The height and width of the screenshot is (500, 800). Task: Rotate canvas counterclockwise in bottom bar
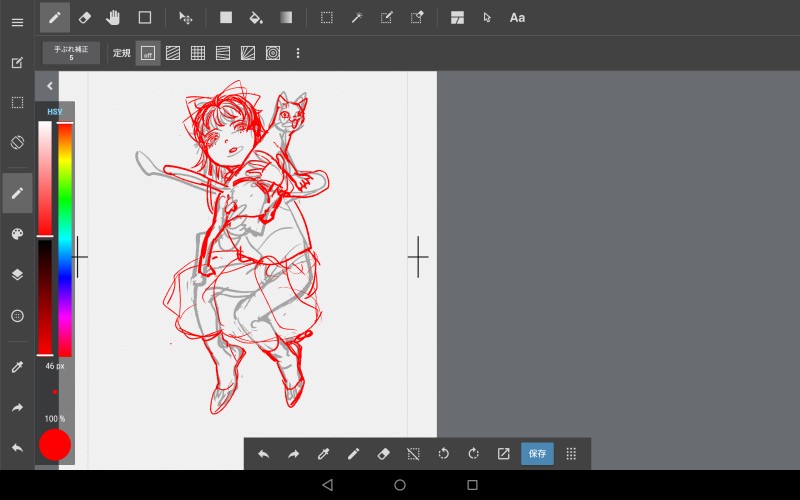click(x=443, y=454)
